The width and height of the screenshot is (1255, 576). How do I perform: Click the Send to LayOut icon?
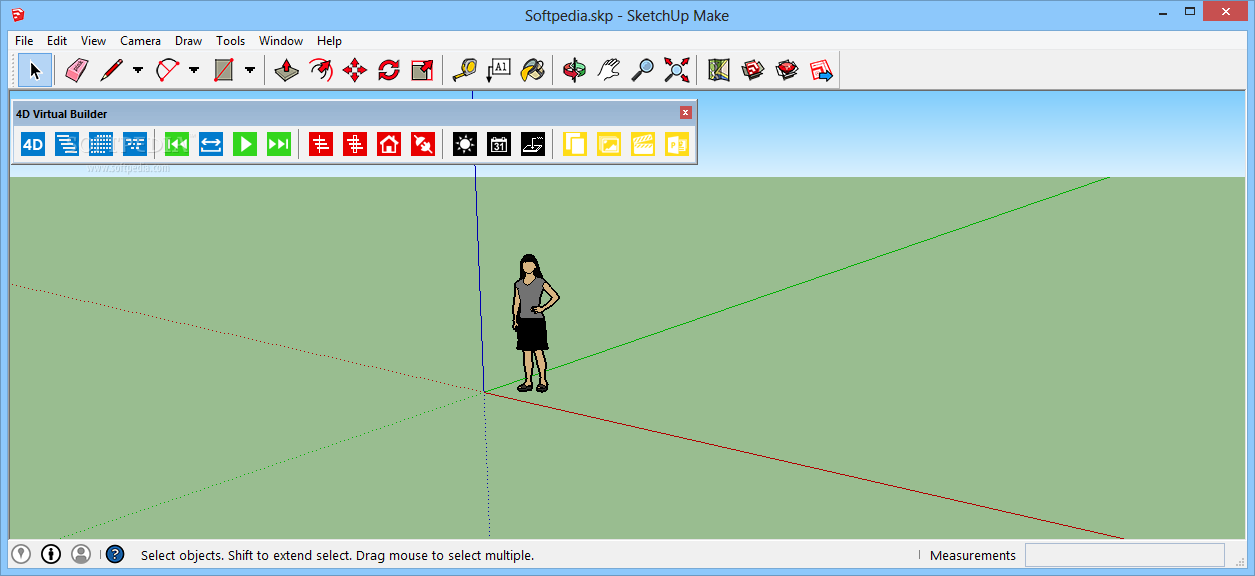pyautogui.click(x=821, y=70)
